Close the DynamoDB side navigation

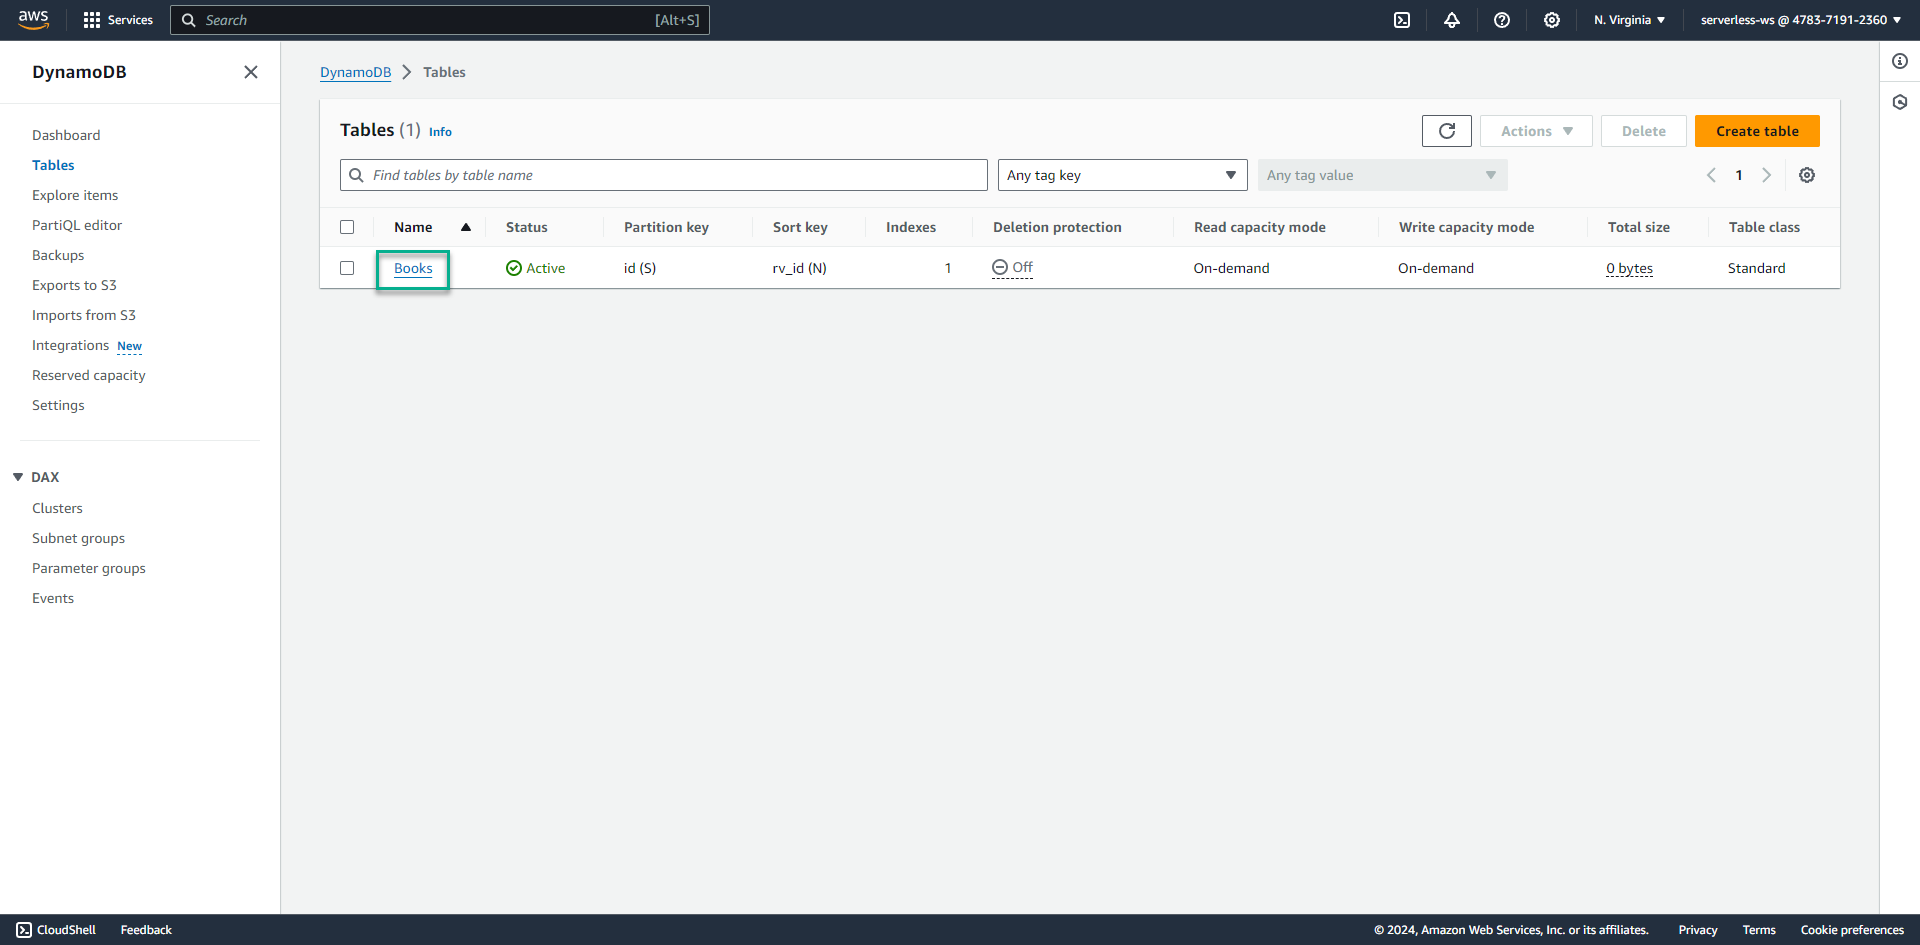[251, 72]
